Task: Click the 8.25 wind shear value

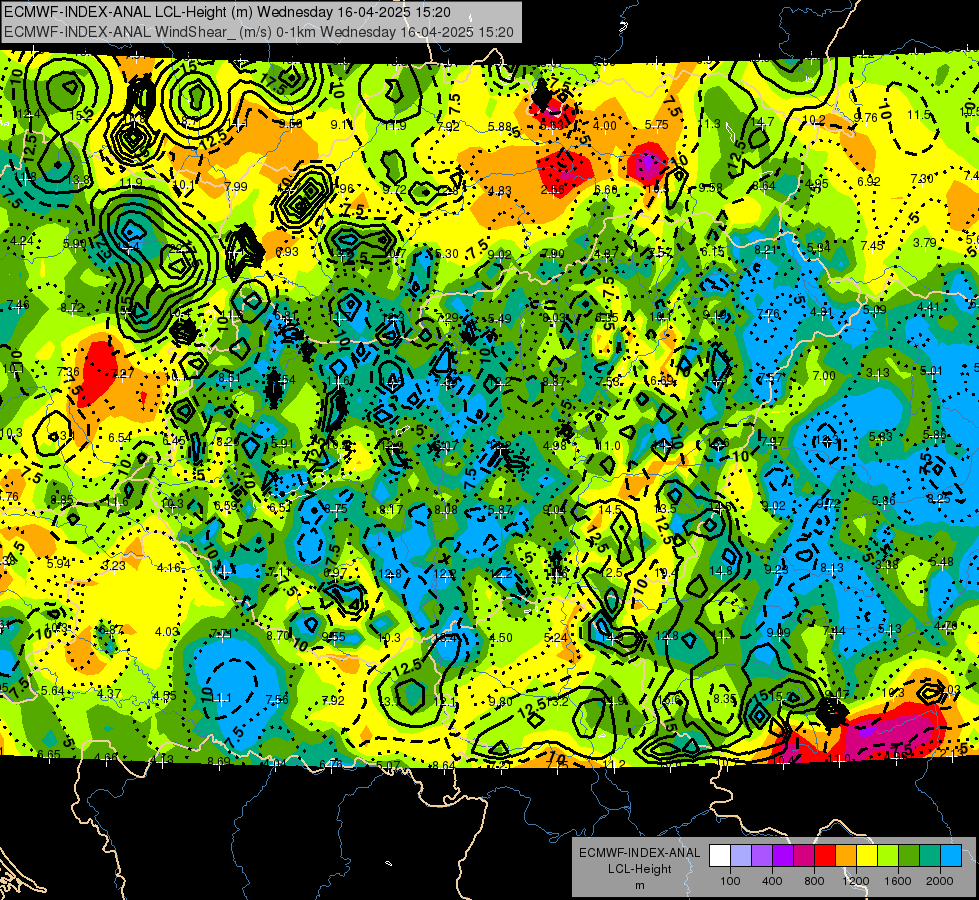Action: coord(939,498)
